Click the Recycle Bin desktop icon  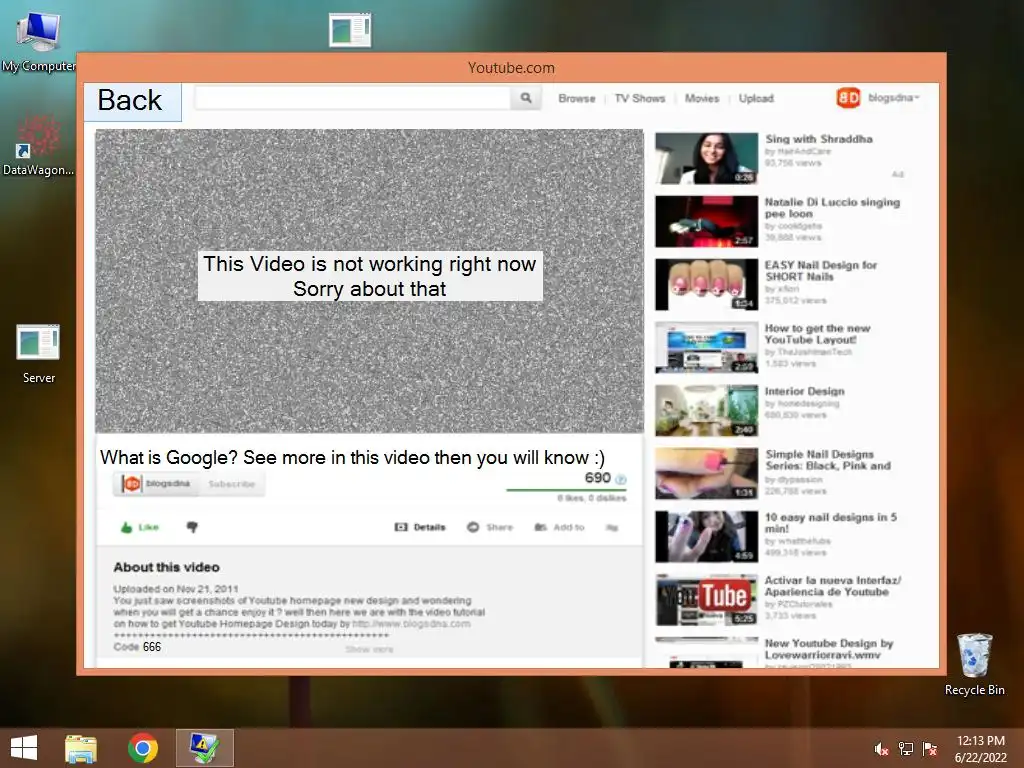974,664
